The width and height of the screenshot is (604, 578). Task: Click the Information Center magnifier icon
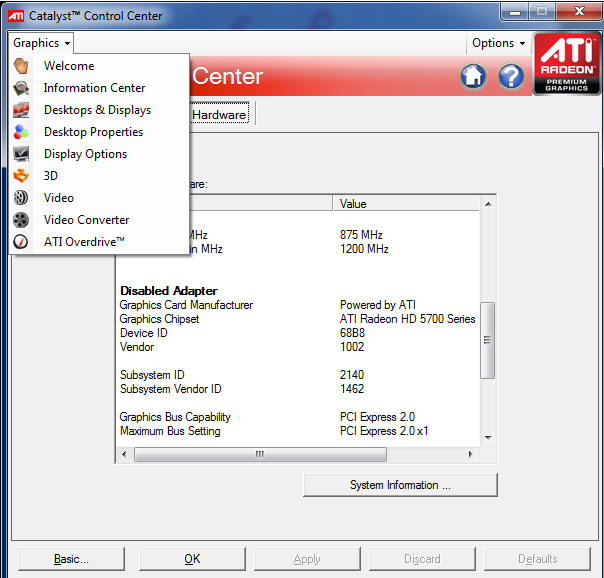pos(21,88)
